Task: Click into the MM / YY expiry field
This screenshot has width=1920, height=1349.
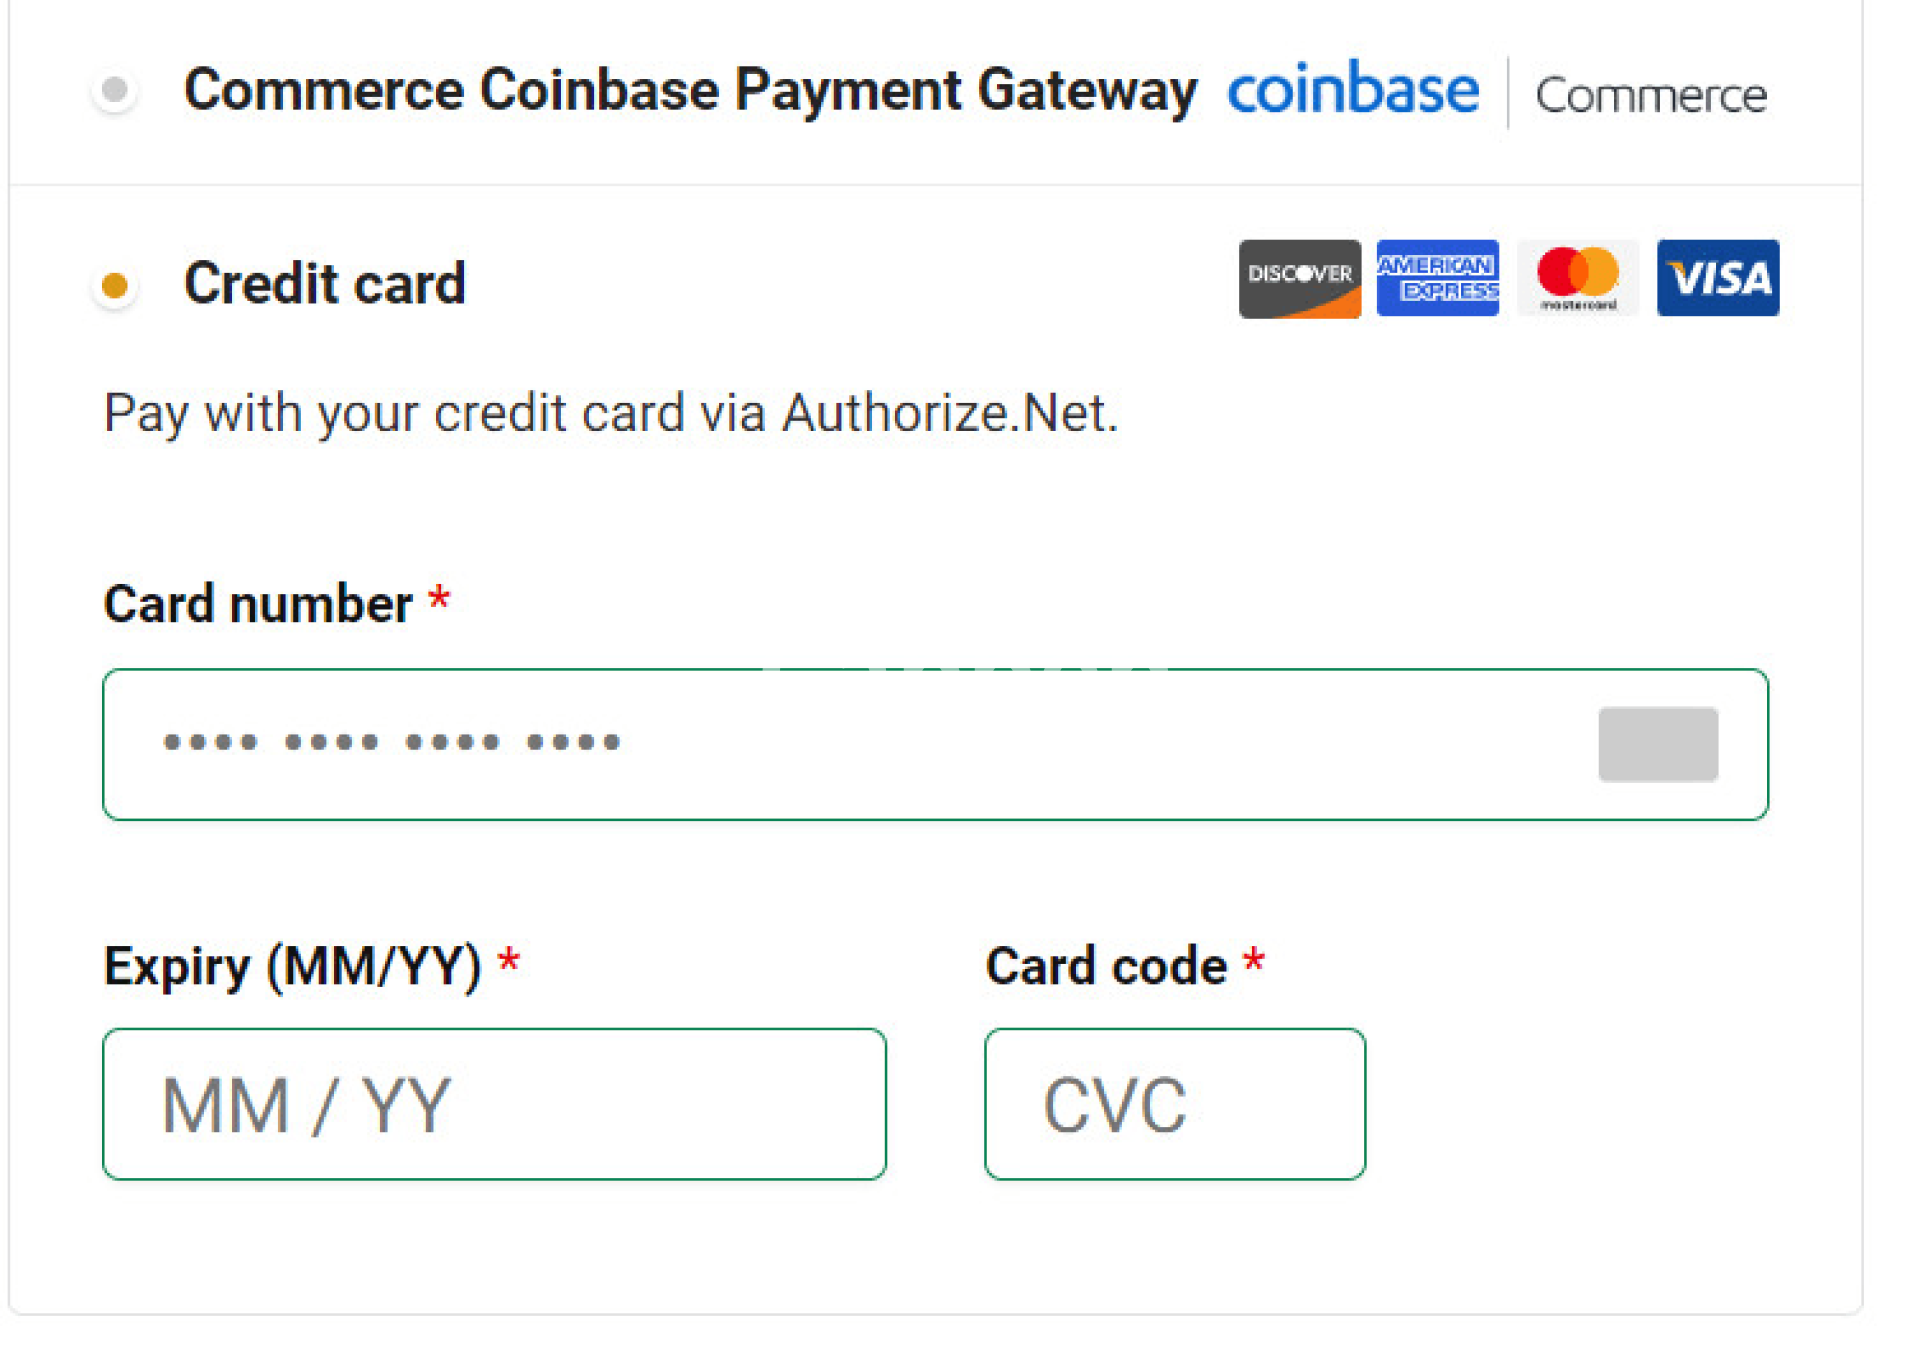Action: 494,1104
